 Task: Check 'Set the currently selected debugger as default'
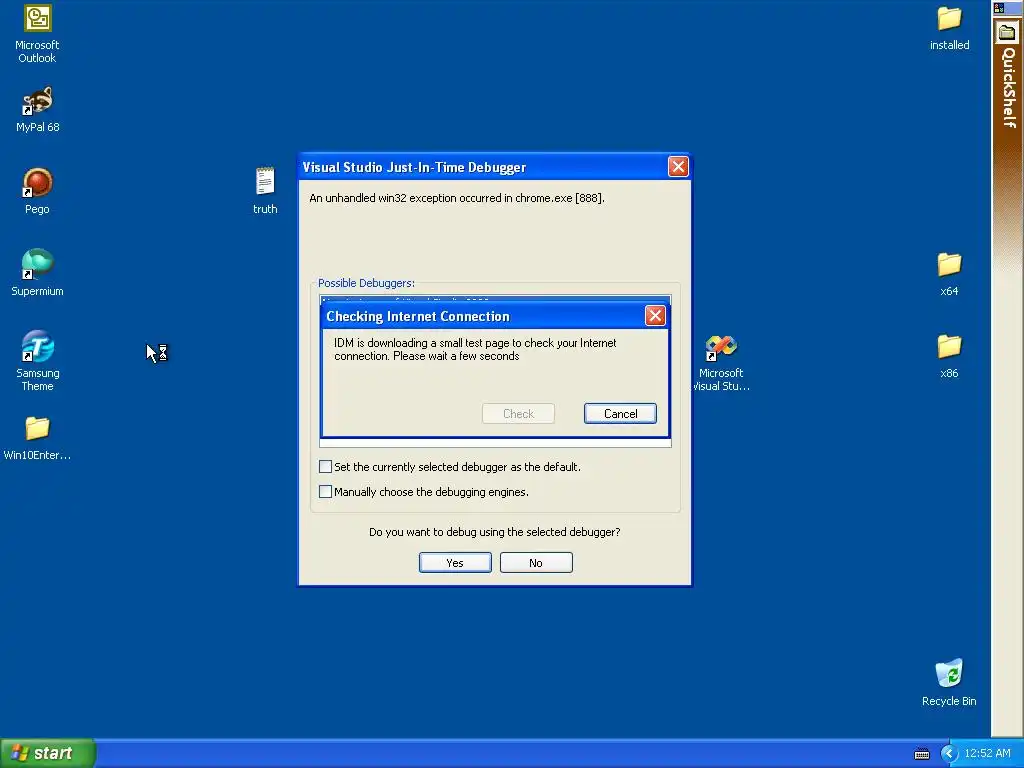tap(325, 466)
